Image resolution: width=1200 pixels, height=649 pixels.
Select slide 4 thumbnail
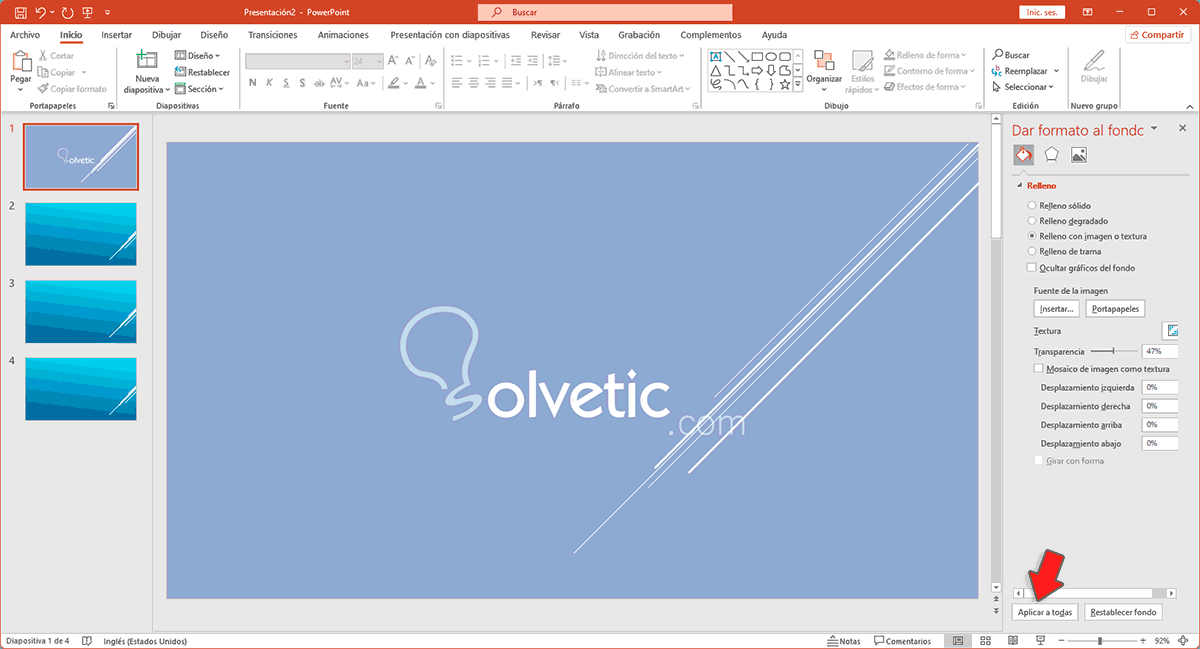[81, 389]
